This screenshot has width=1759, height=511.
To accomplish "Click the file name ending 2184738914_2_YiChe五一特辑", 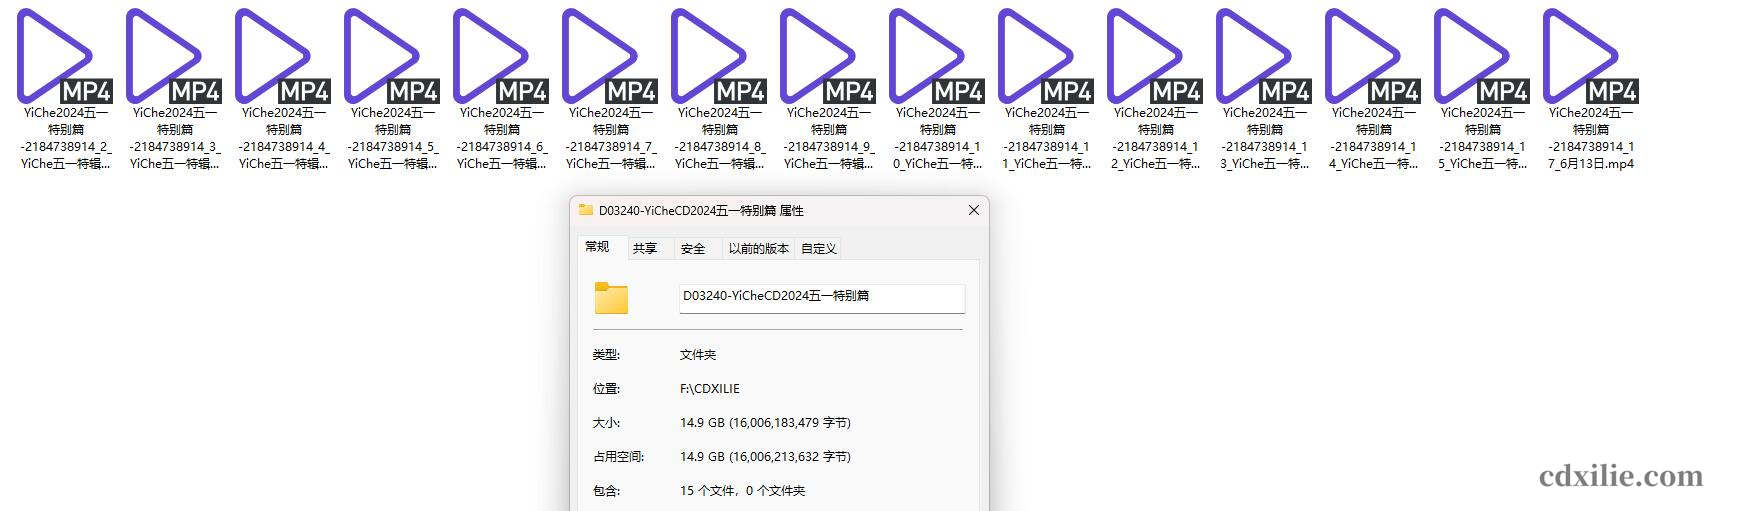I will pyautogui.click(x=66, y=138).
